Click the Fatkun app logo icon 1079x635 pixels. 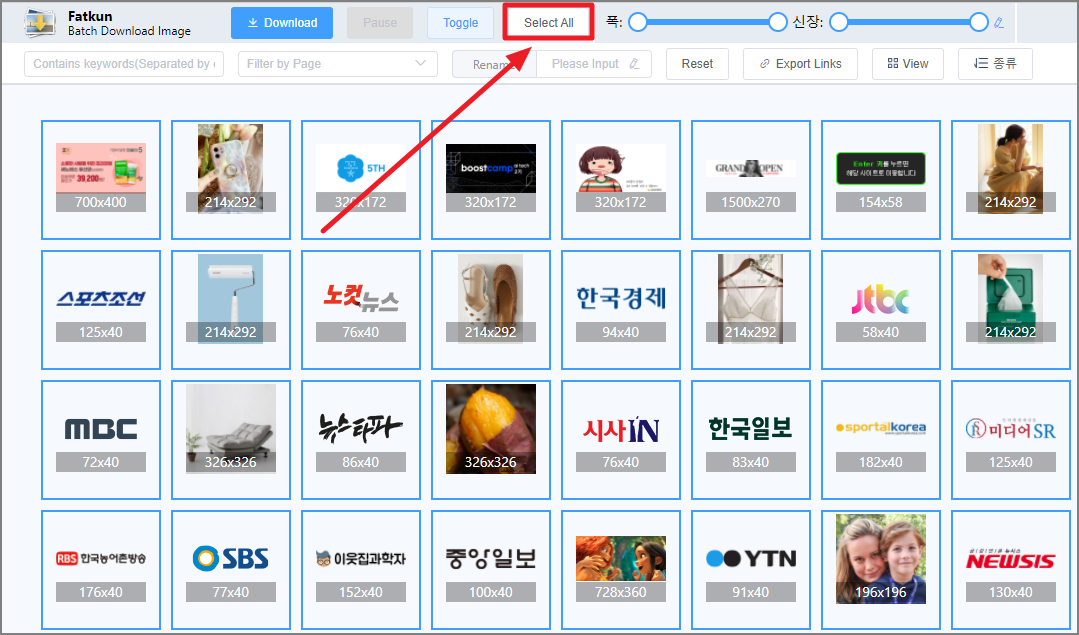(x=40, y=23)
